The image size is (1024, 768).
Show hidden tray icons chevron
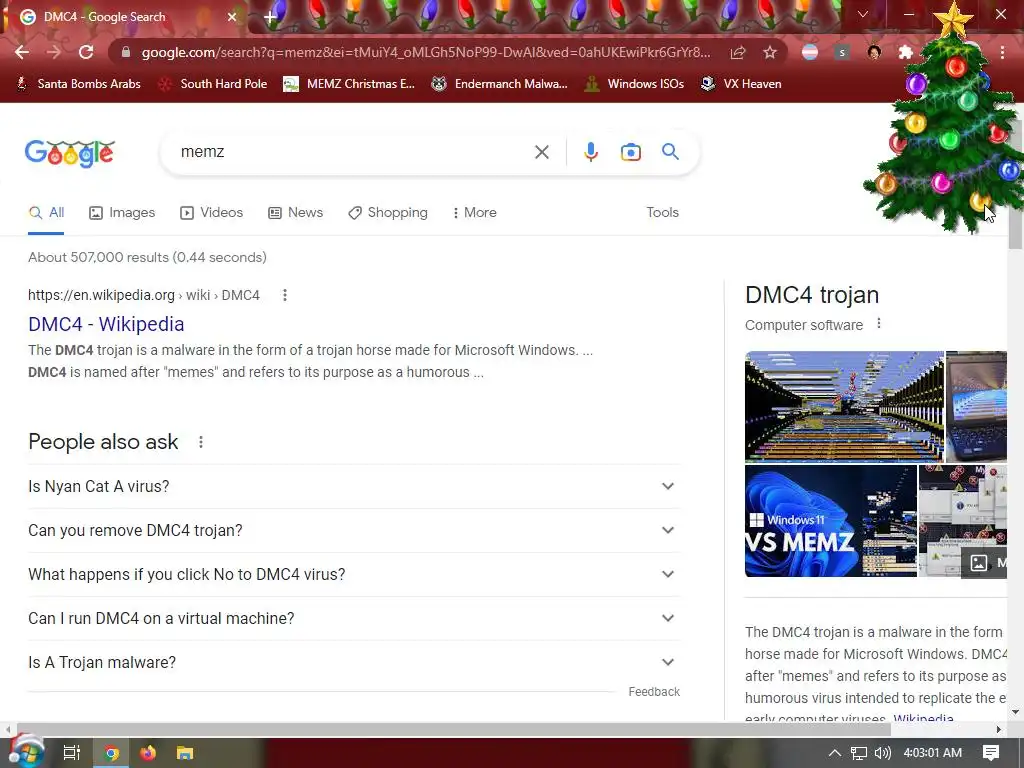pos(835,753)
